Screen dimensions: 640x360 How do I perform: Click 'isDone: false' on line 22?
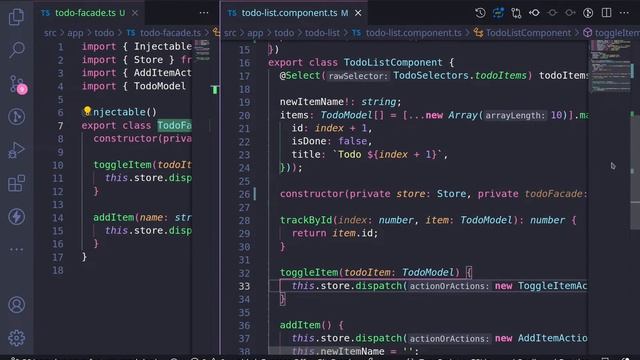[329, 141]
